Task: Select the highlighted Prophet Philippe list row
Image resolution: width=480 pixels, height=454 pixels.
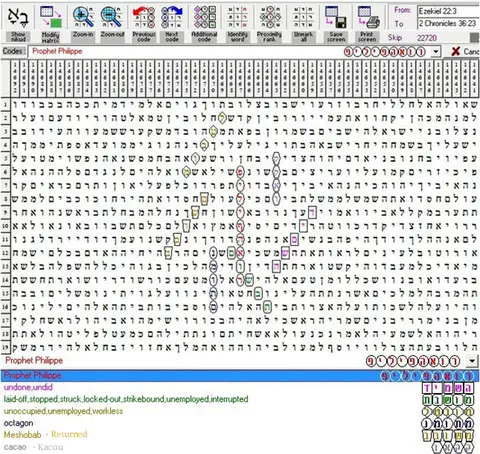Action: [x=240, y=375]
